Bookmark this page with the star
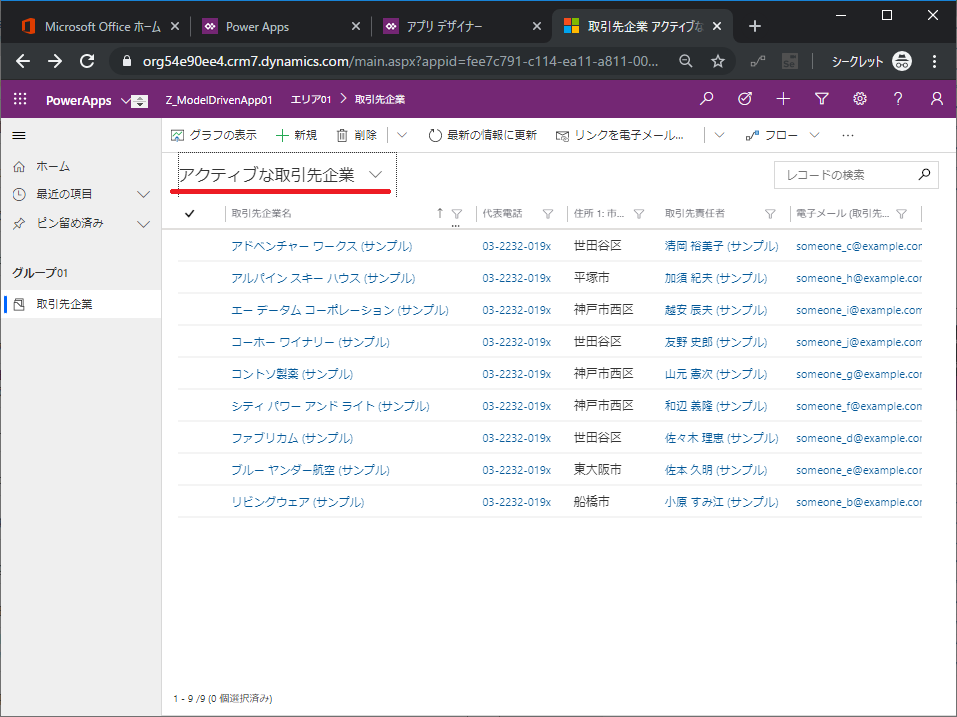 [x=718, y=61]
